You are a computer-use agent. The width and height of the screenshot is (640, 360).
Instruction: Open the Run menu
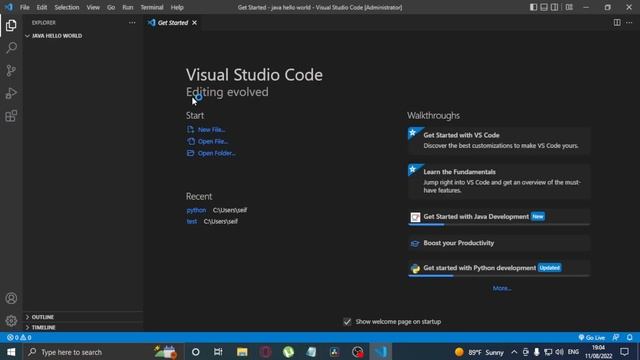click(128, 7)
